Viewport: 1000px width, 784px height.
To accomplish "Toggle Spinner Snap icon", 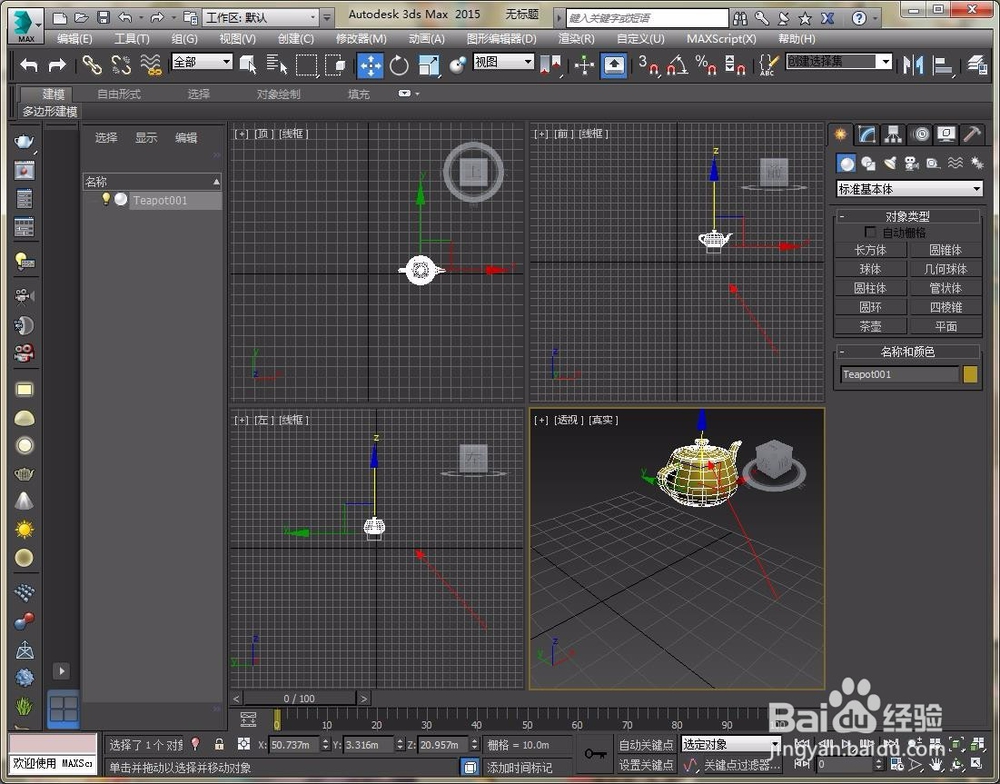I will [x=735, y=65].
